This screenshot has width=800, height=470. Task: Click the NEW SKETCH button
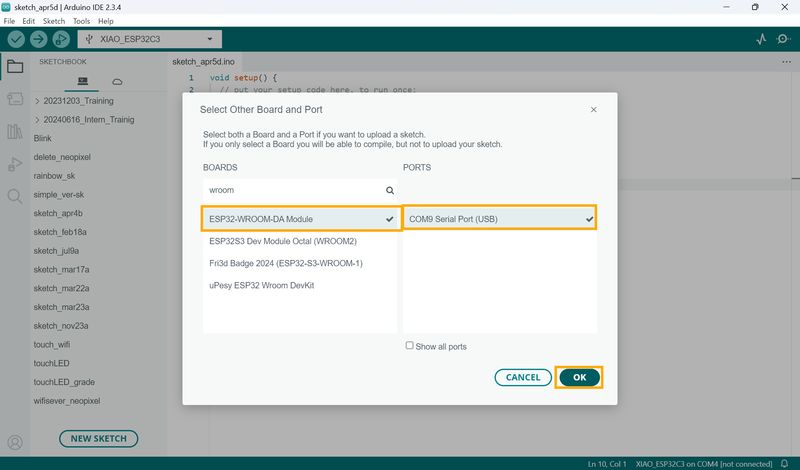[x=98, y=438]
